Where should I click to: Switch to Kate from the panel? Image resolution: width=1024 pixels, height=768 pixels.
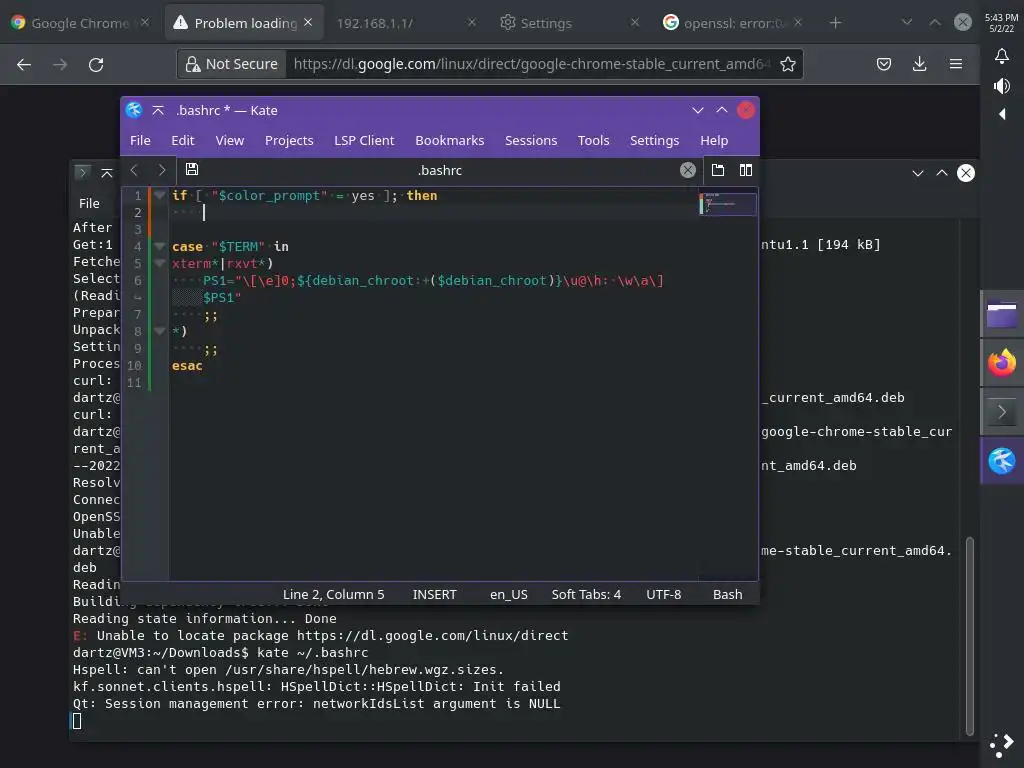[x=1002, y=461]
